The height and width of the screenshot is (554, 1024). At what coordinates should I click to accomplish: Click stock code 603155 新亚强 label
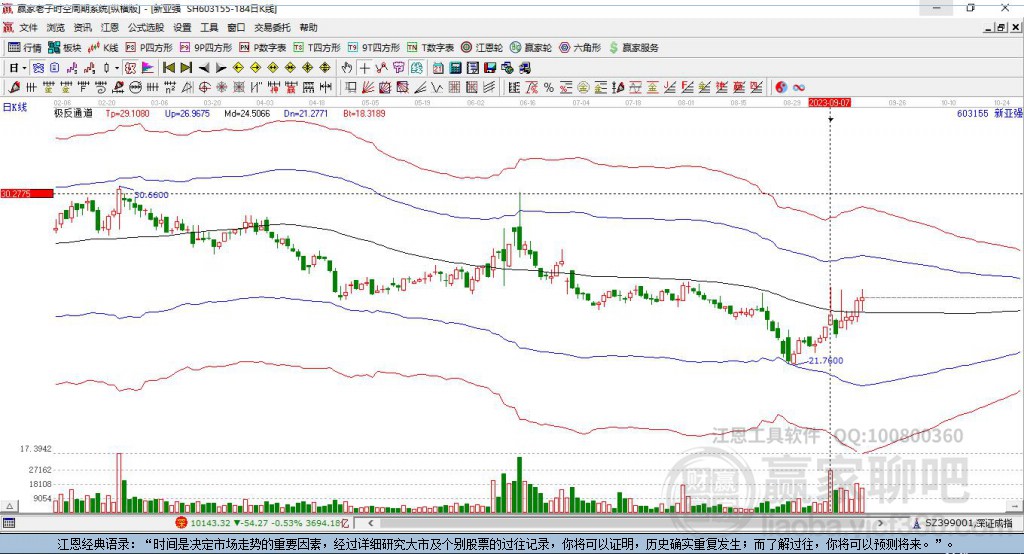pos(989,113)
